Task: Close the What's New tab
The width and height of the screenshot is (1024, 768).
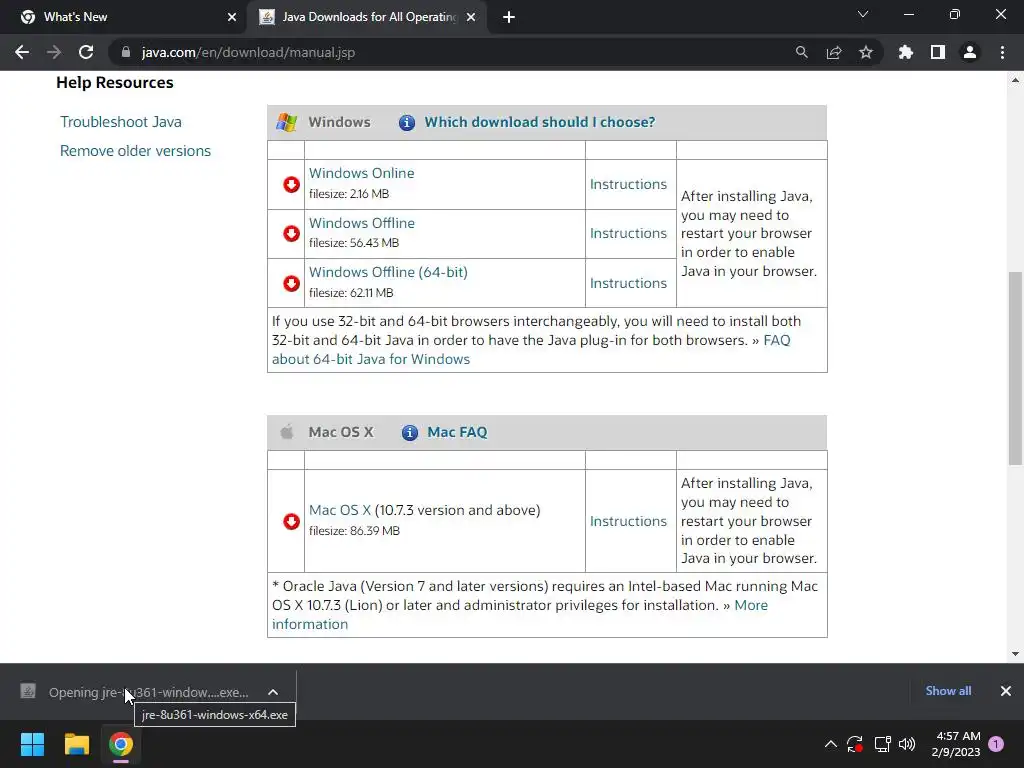Action: pos(232,17)
